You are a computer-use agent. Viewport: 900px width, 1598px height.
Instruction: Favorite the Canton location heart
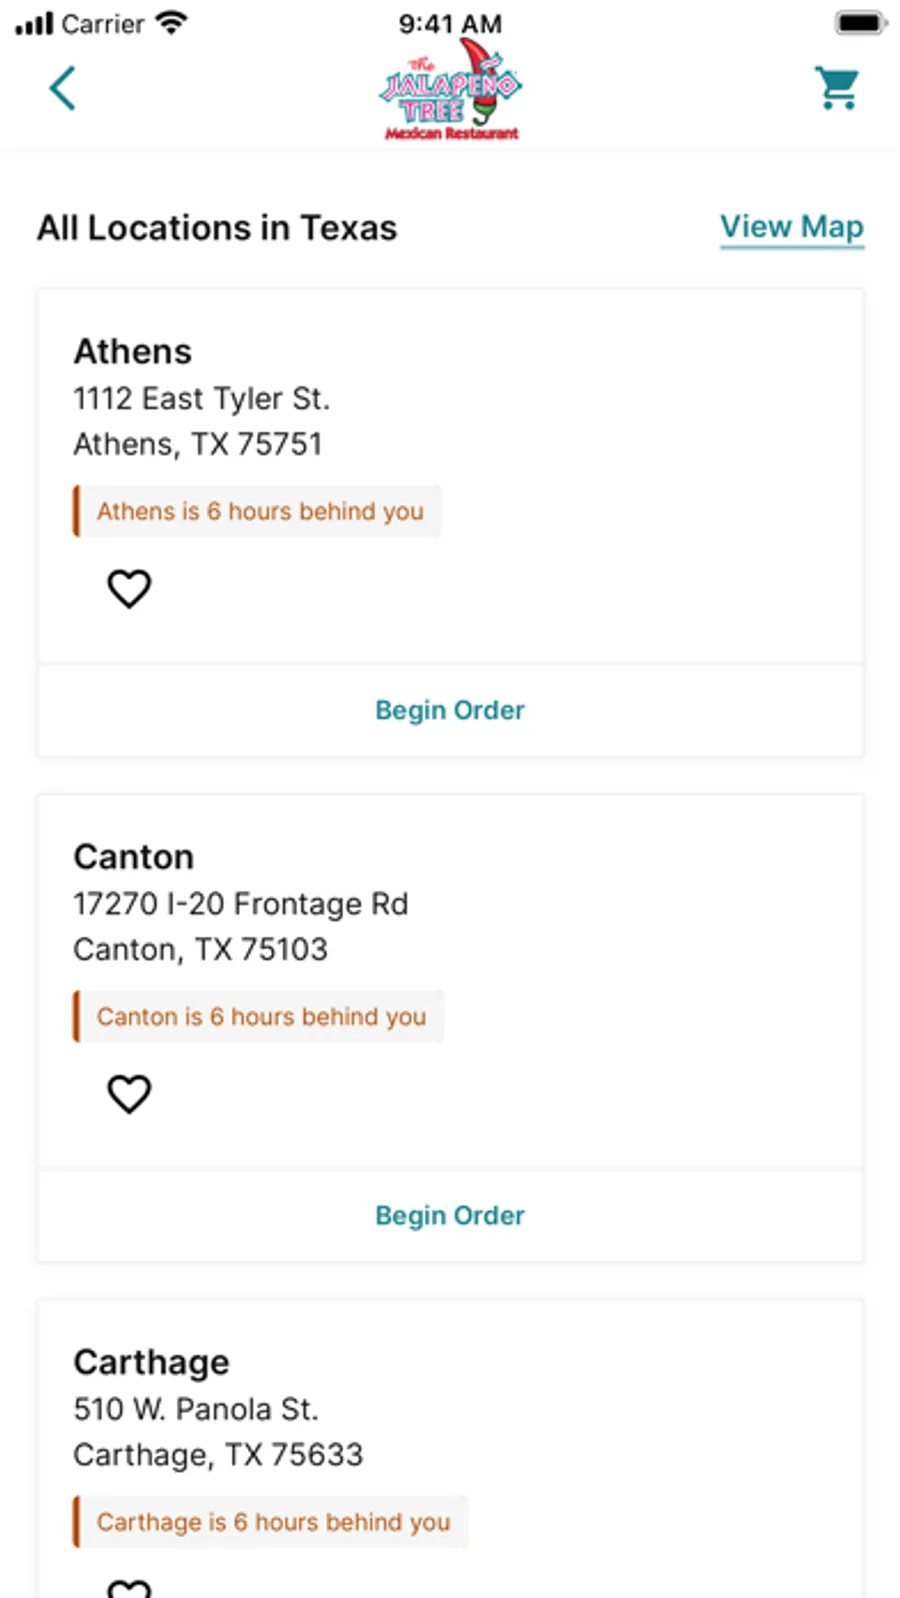click(x=129, y=1093)
